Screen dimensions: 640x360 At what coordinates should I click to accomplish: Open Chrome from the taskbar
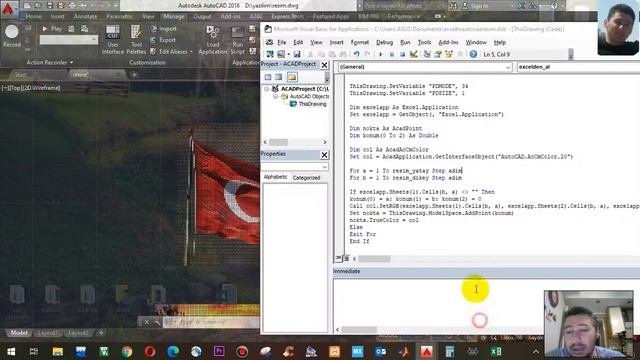[127, 351]
